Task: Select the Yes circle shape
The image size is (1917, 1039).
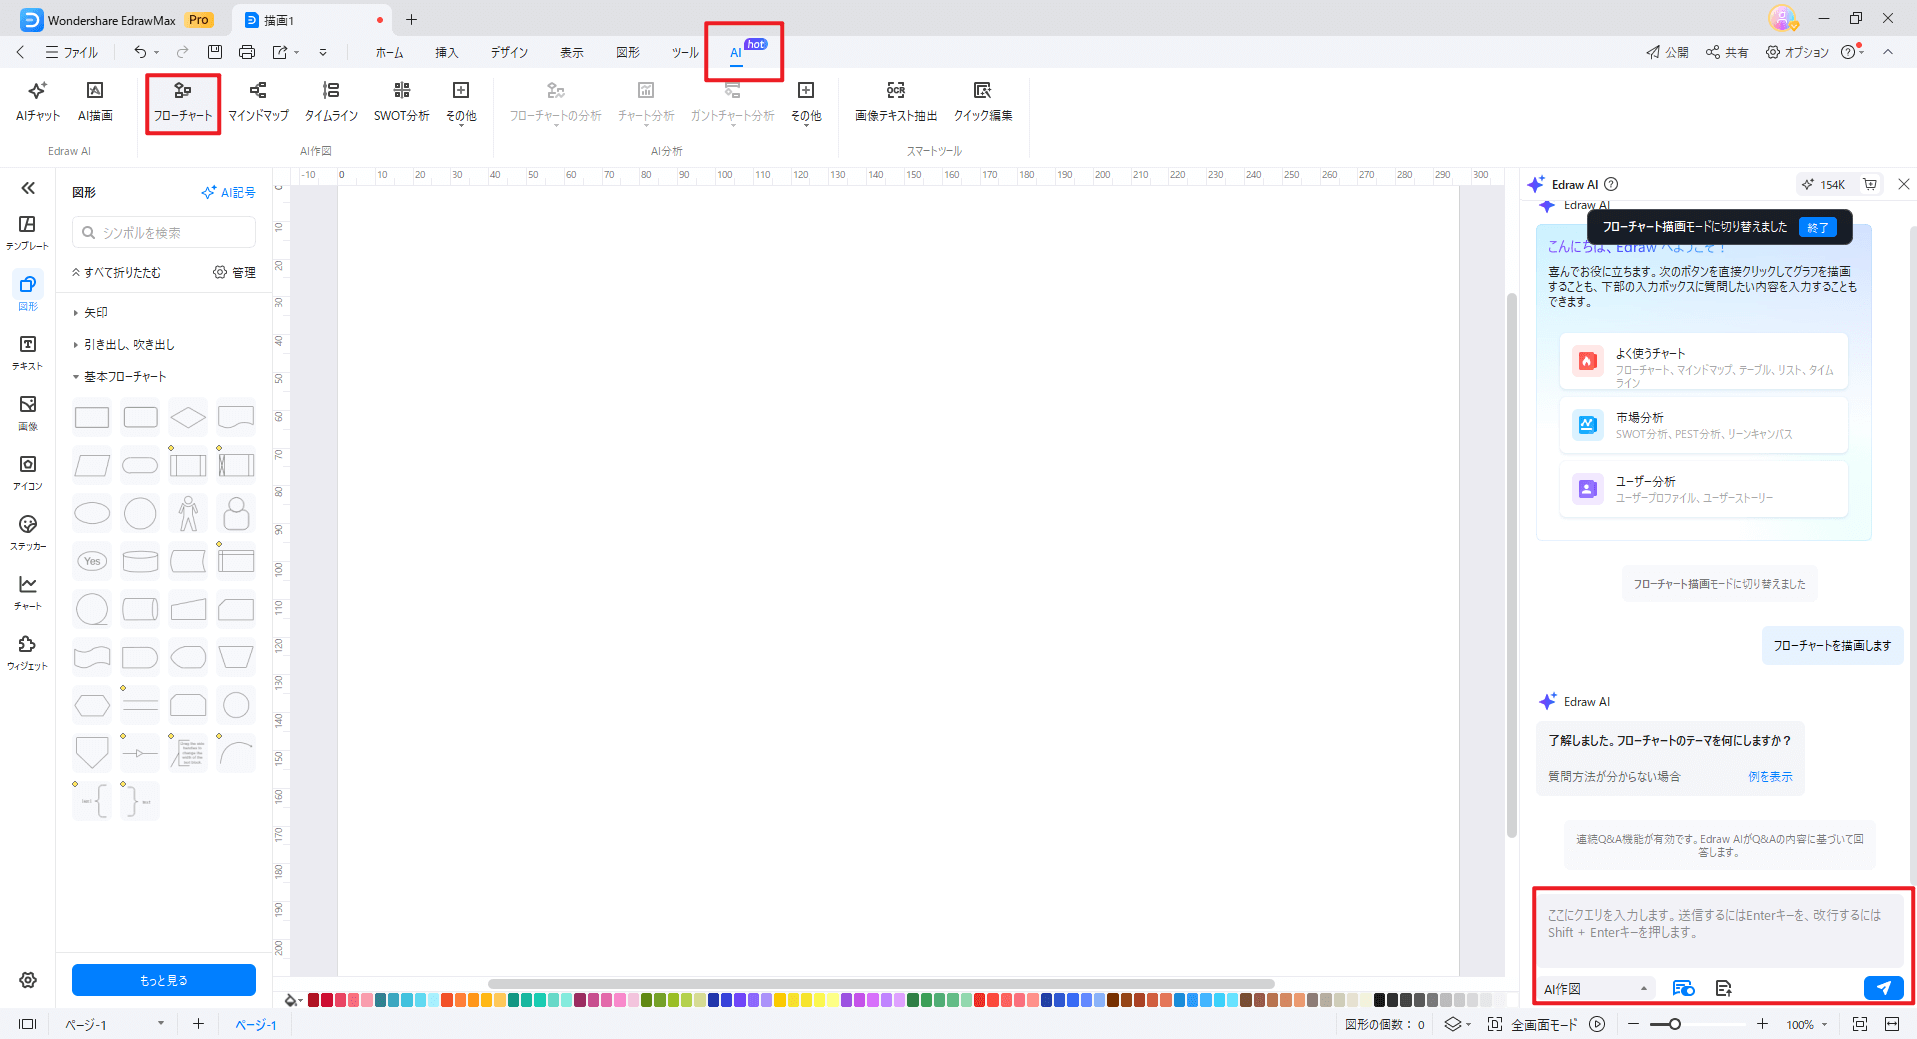Action: click(92, 561)
